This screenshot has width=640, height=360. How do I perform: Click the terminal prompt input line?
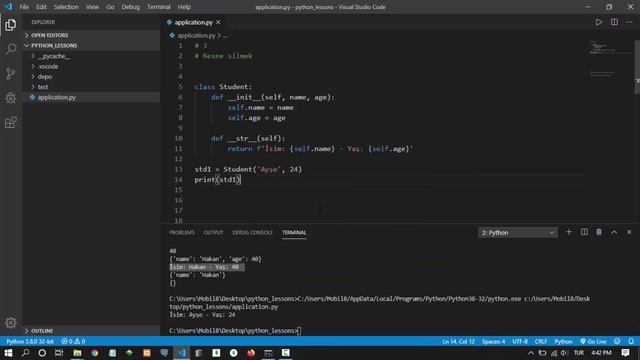point(235,331)
